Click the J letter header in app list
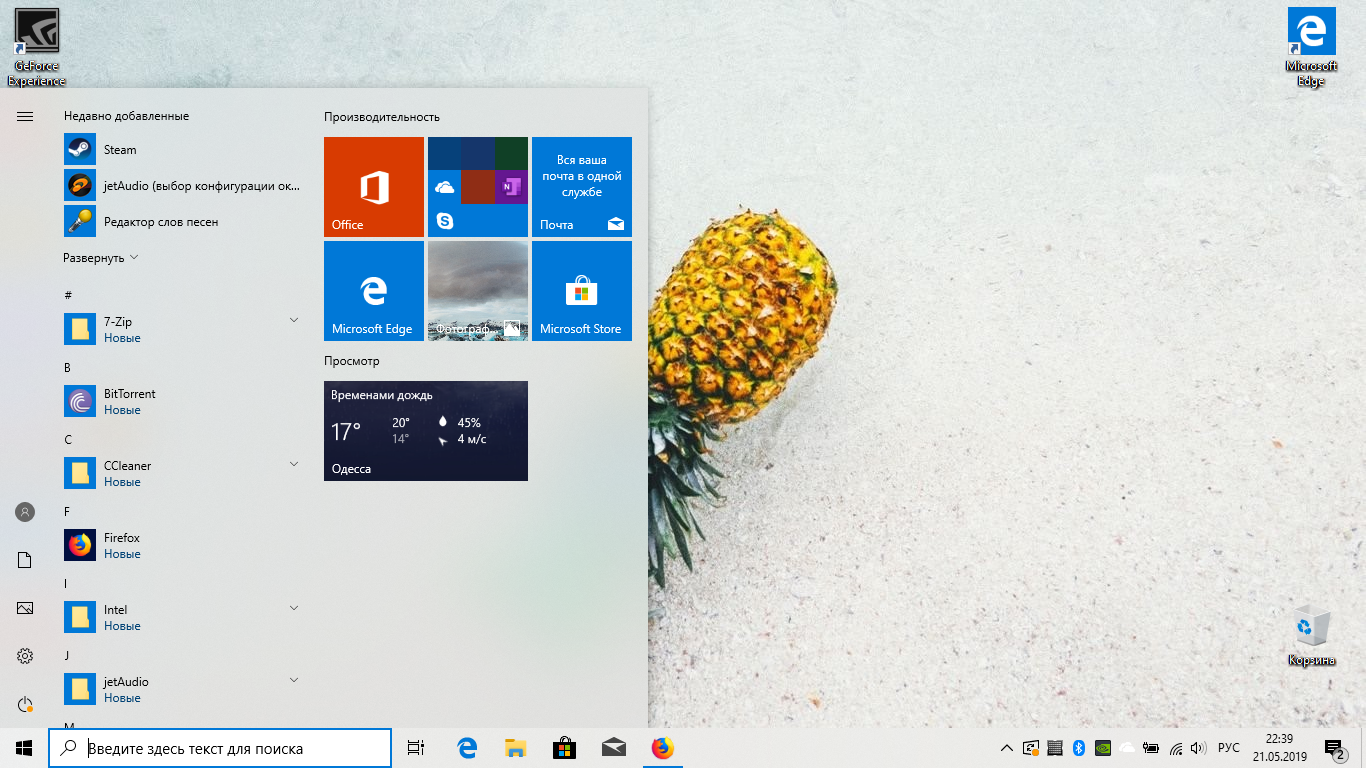This screenshot has width=1366, height=768. [x=67, y=655]
